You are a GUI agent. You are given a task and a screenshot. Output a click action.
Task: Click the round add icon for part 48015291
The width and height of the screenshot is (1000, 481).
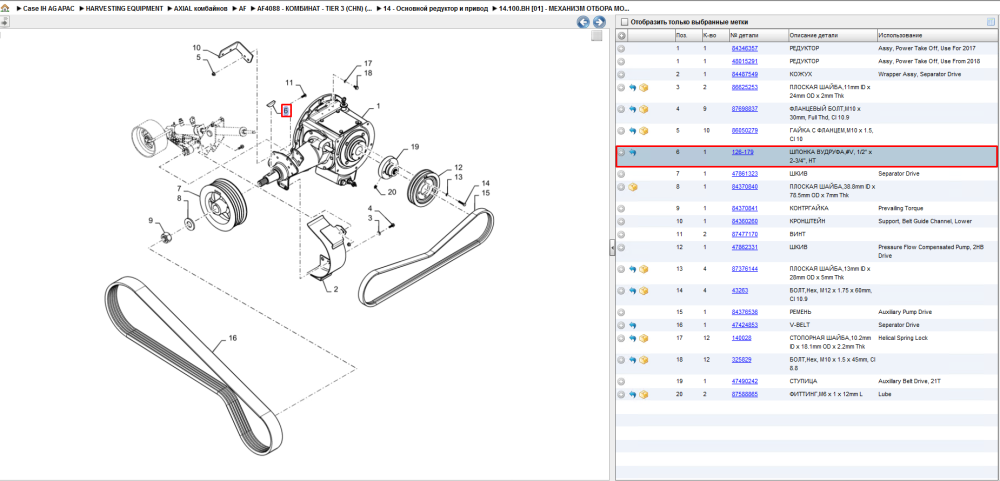point(621,61)
